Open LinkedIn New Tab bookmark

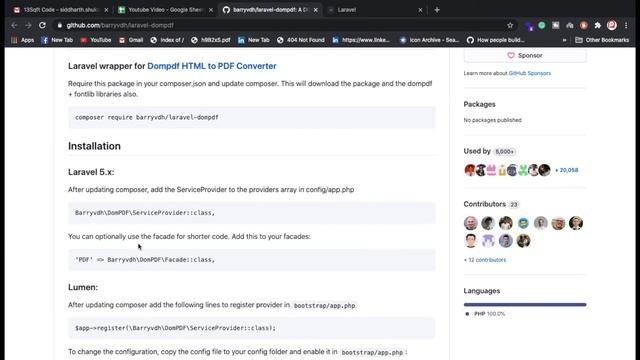254,40
